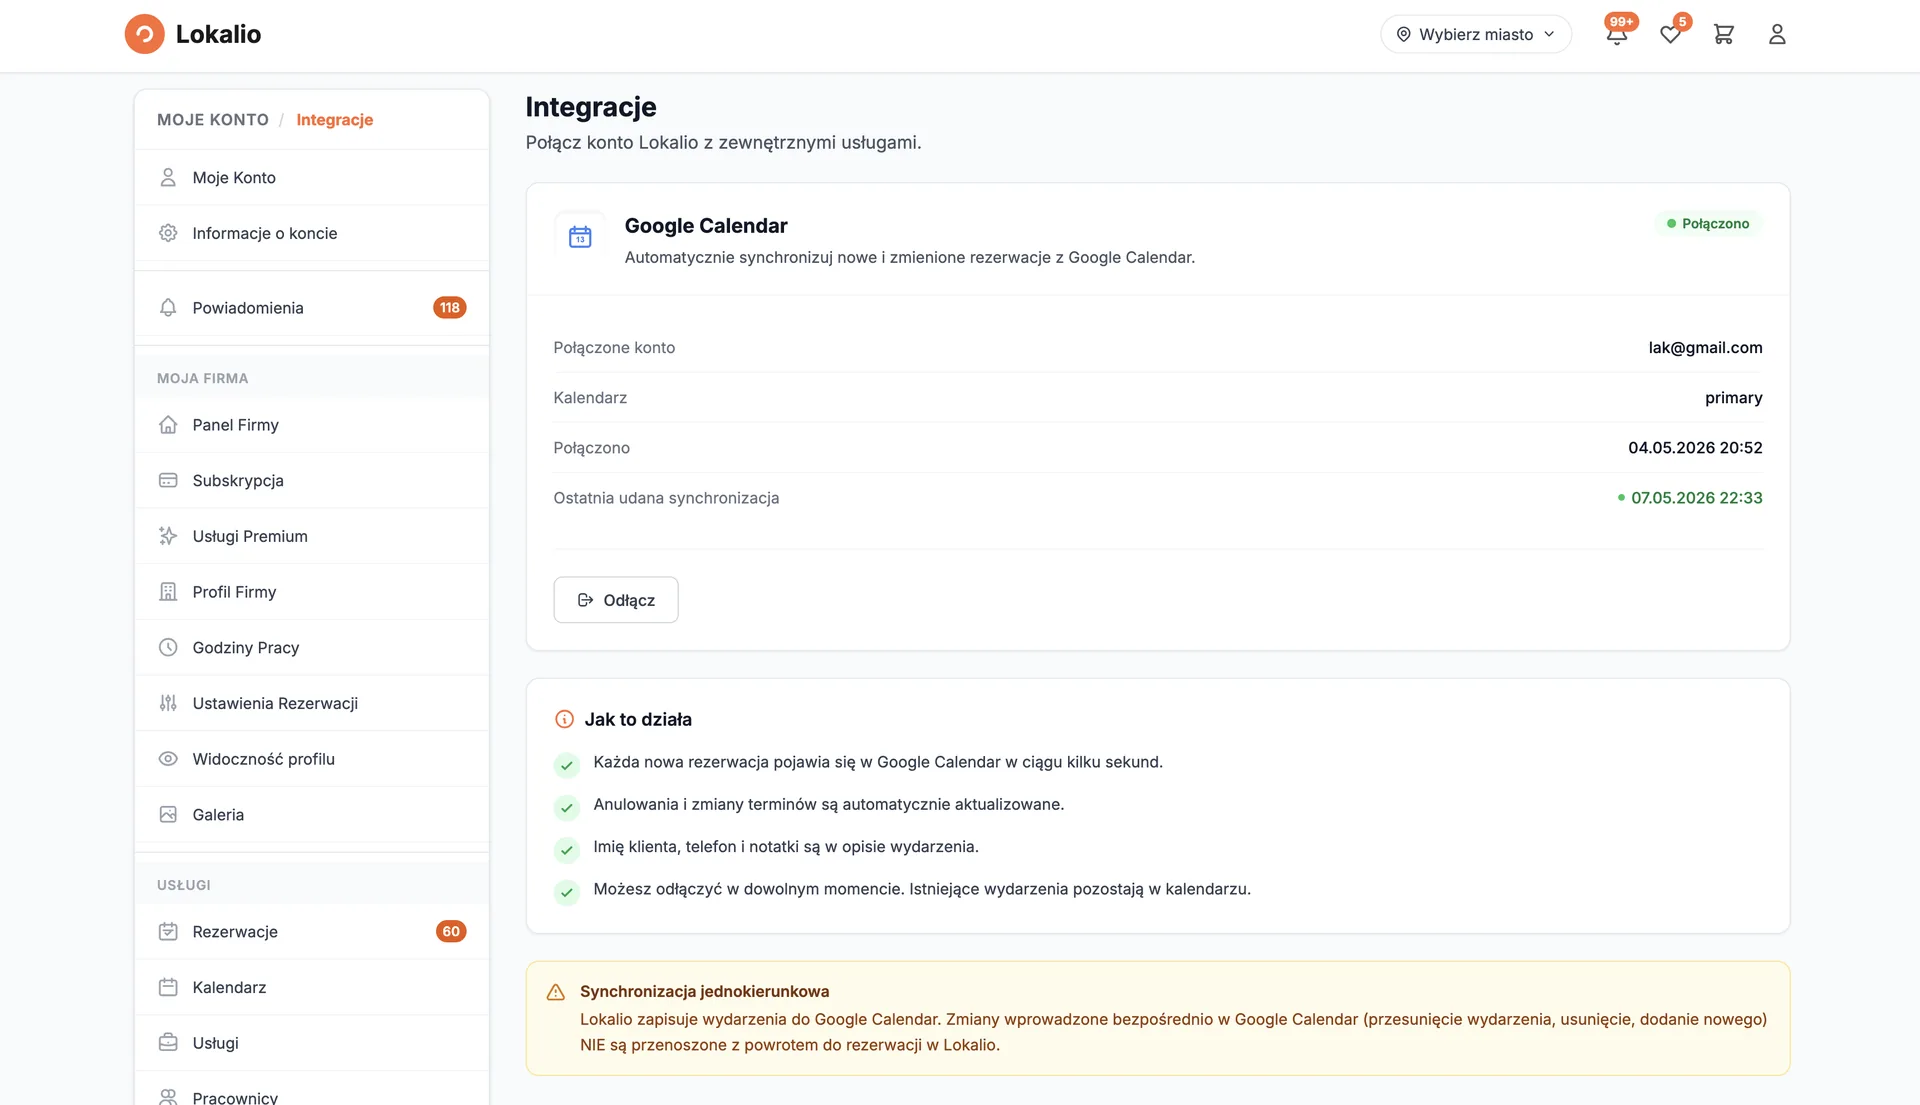The image size is (1920, 1105).
Task: Click the sliders icon beside Ustawienia Rezerwacji
Action: click(x=168, y=703)
